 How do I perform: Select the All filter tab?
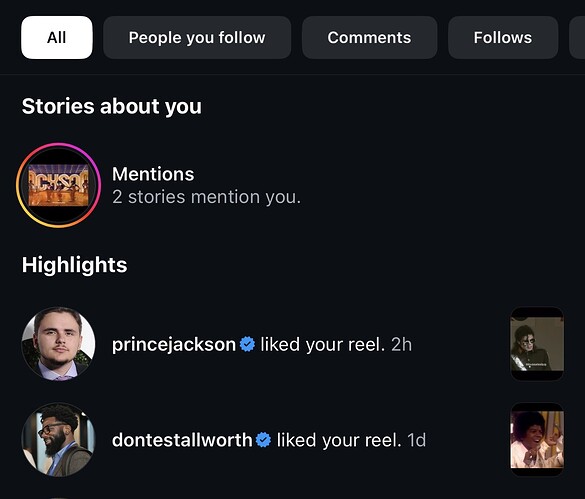pyautogui.click(x=57, y=37)
